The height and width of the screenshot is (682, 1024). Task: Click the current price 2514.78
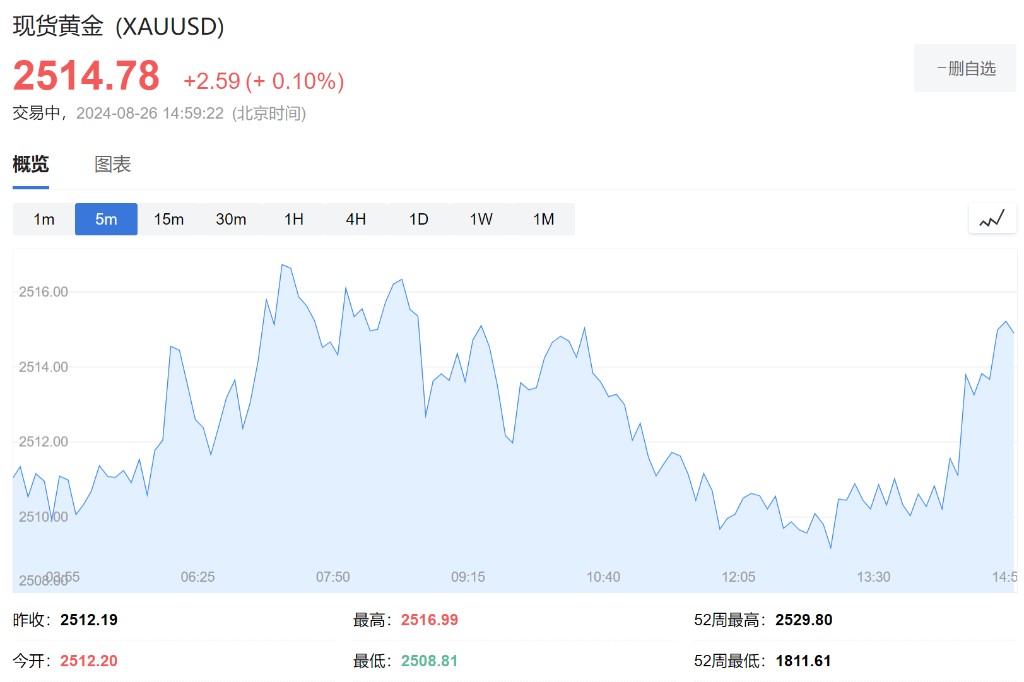click(x=86, y=76)
